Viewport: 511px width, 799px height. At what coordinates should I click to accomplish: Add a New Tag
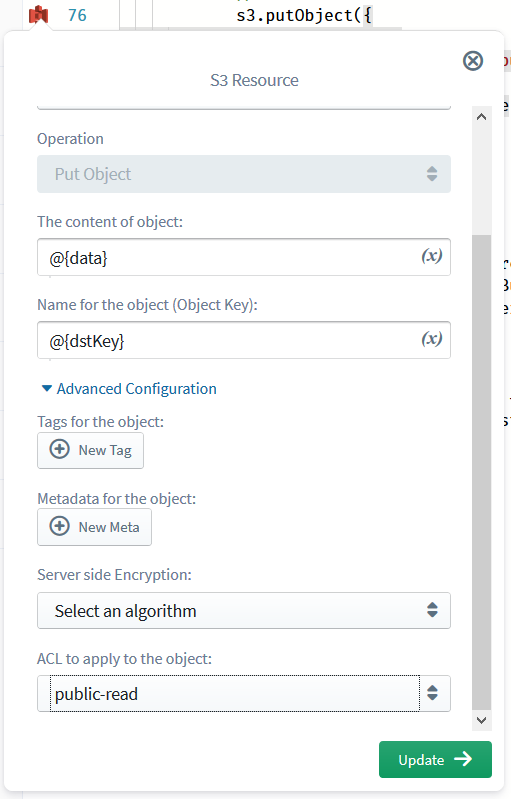point(90,450)
